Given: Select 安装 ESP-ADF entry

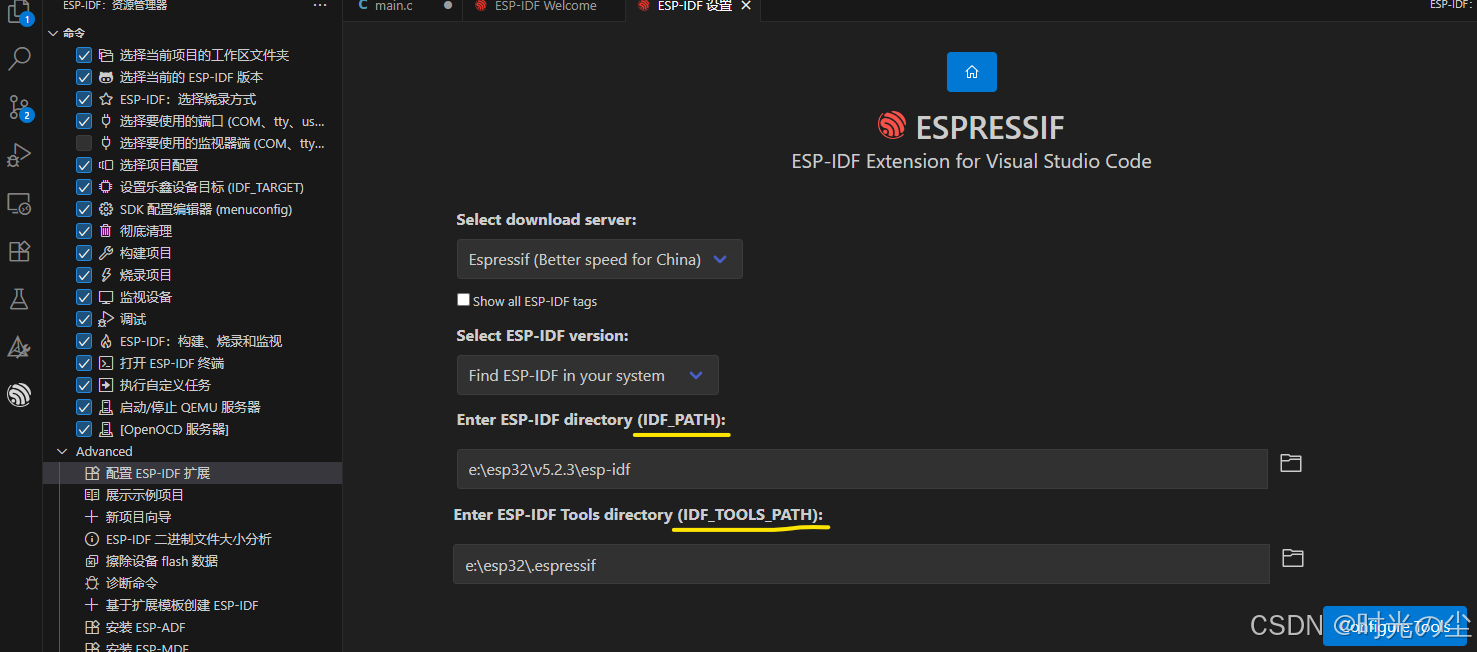Looking at the screenshot, I should tap(193, 627).
